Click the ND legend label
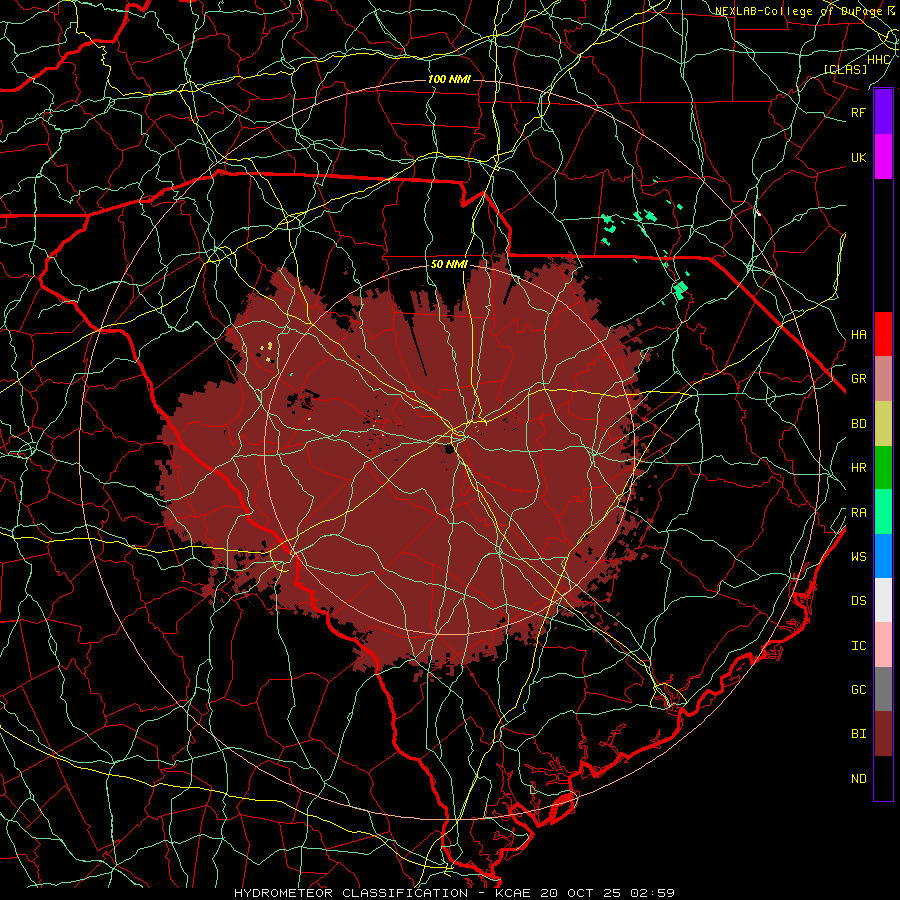Screen dimensions: 900x900 click(858, 779)
